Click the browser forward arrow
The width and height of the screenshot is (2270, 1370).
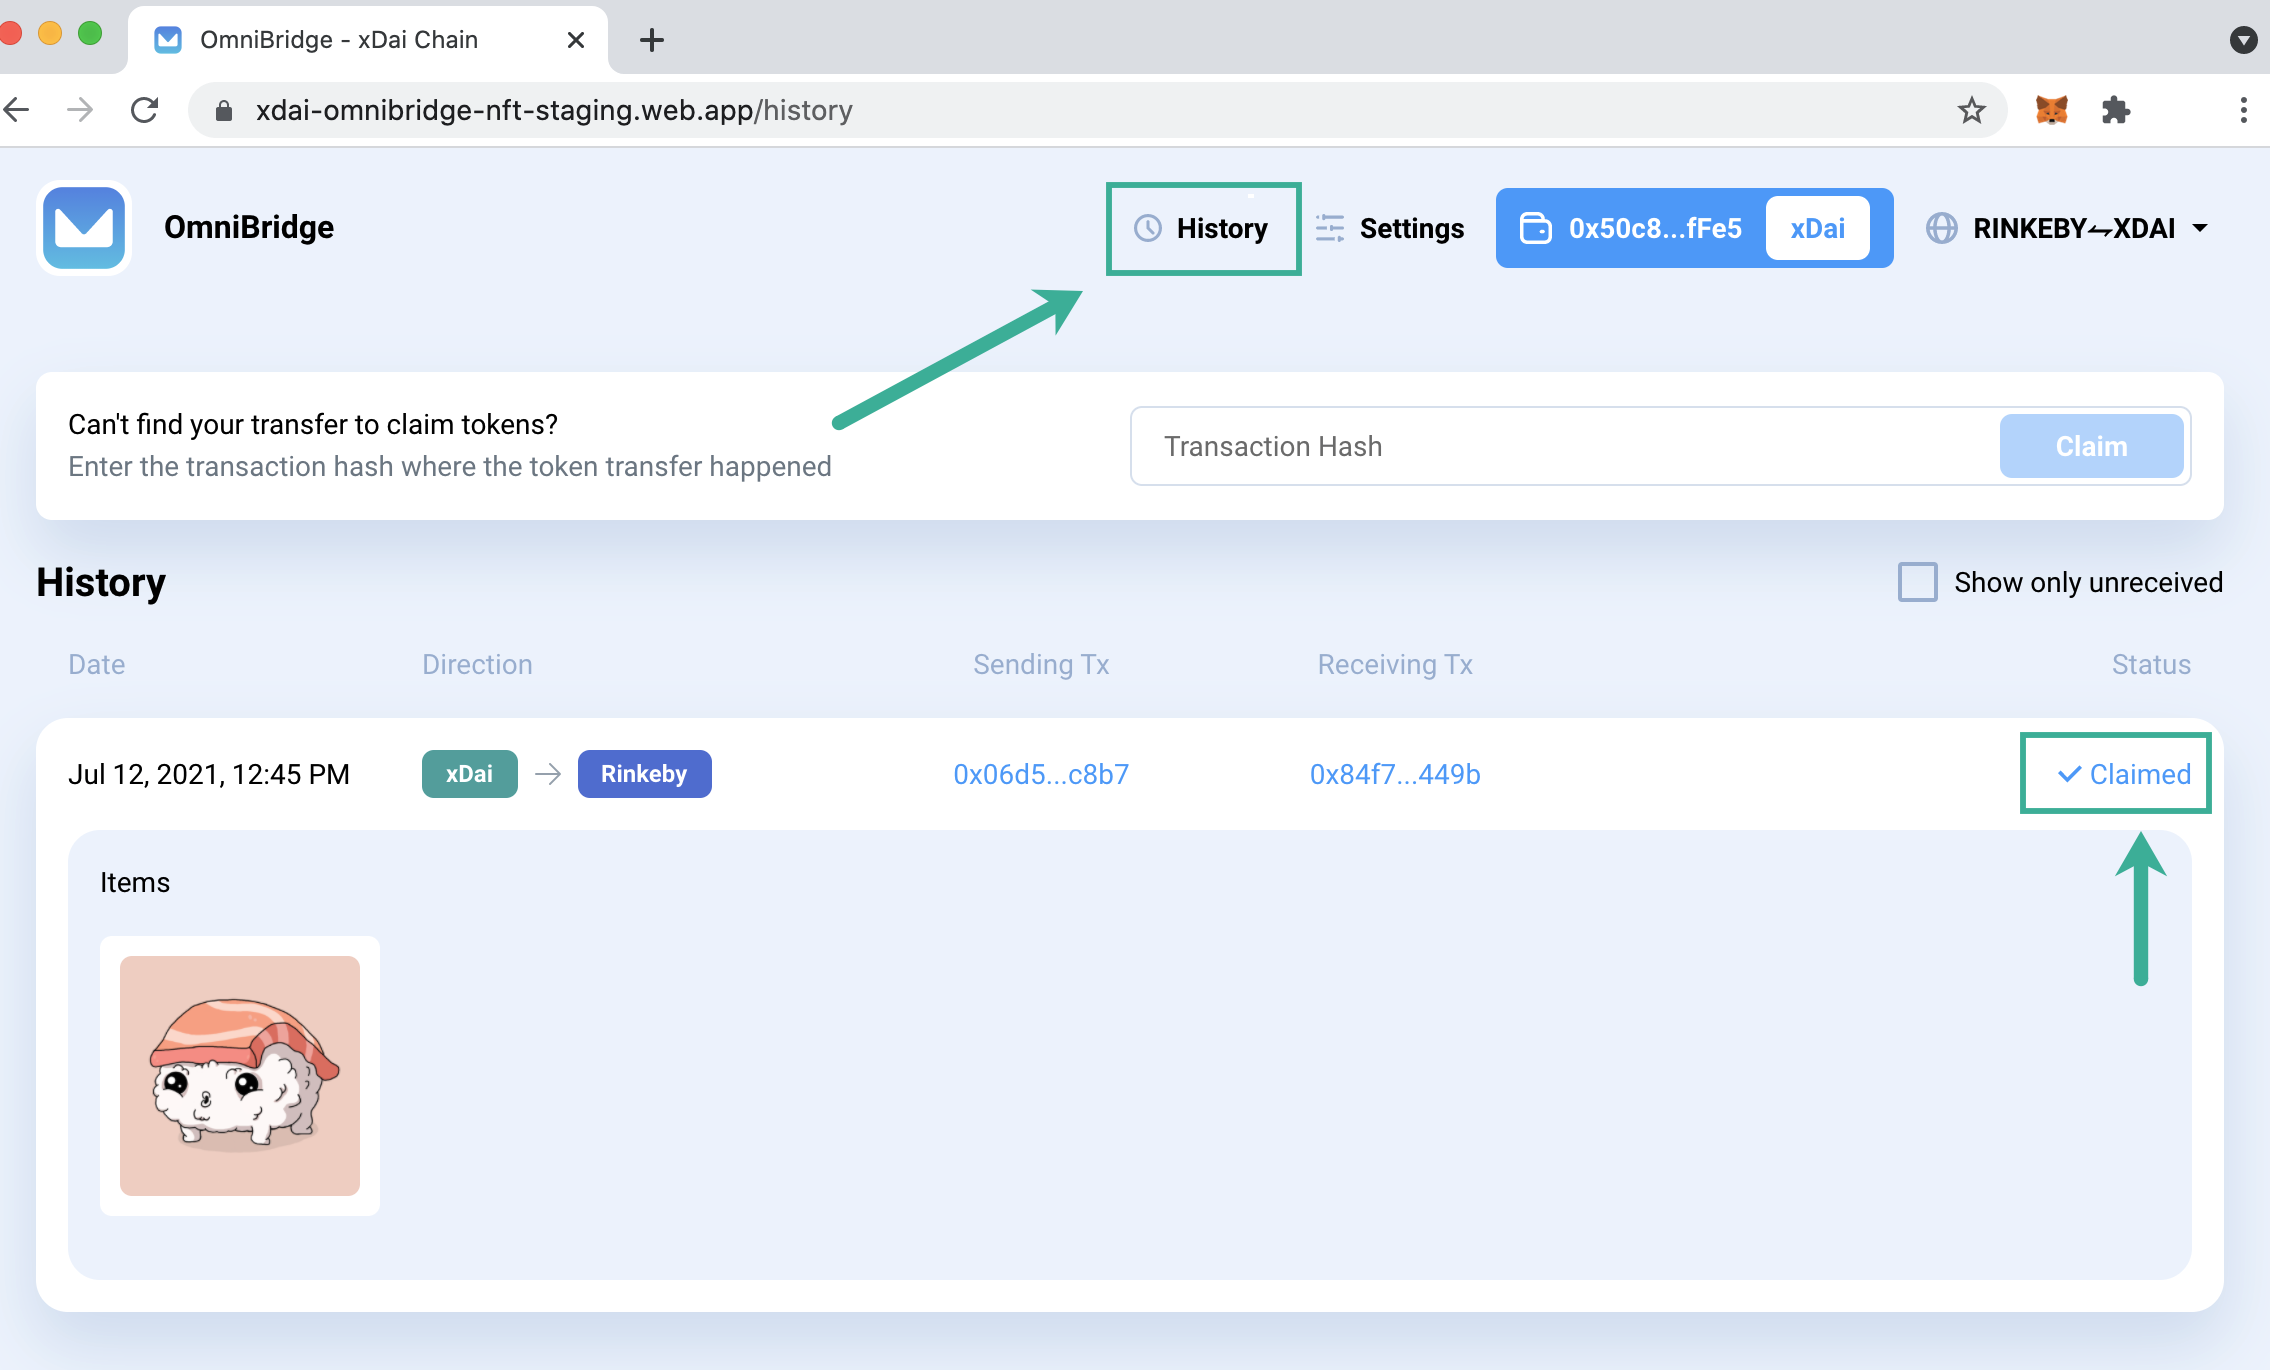tap(80, 110)
